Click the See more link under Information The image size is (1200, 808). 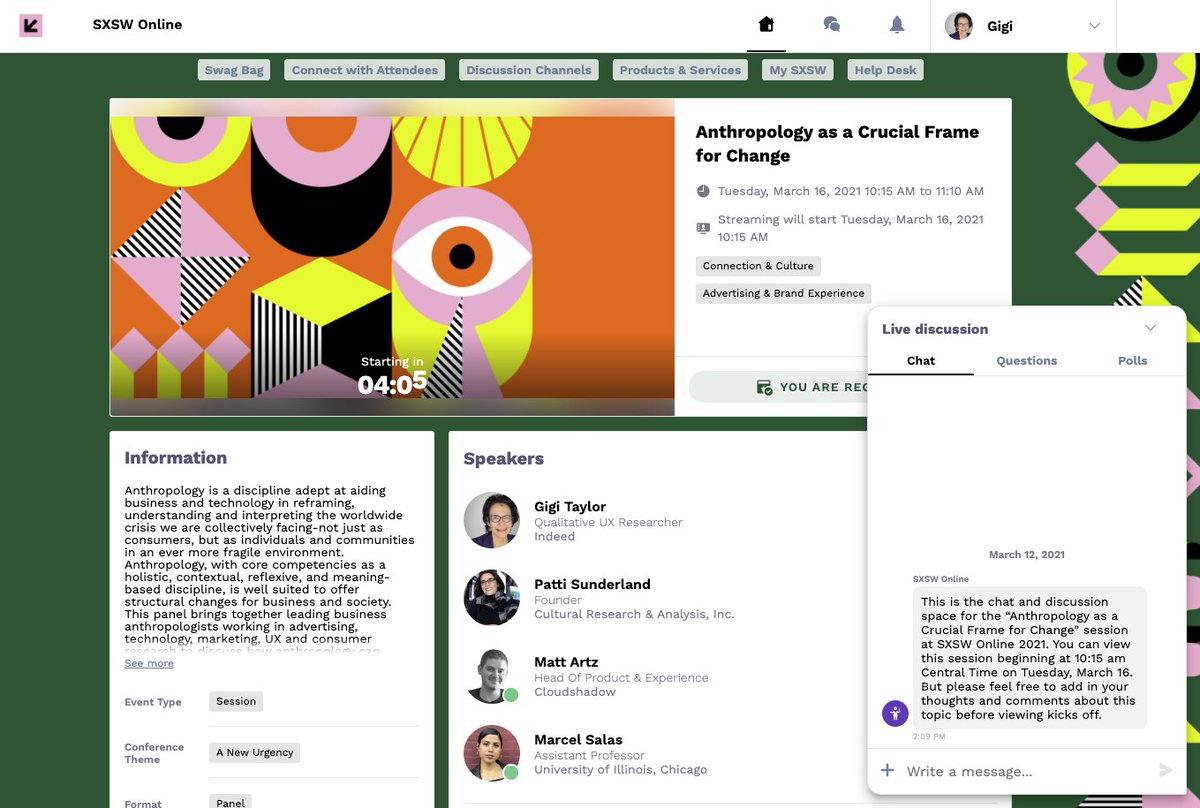(x=149, y=663)
